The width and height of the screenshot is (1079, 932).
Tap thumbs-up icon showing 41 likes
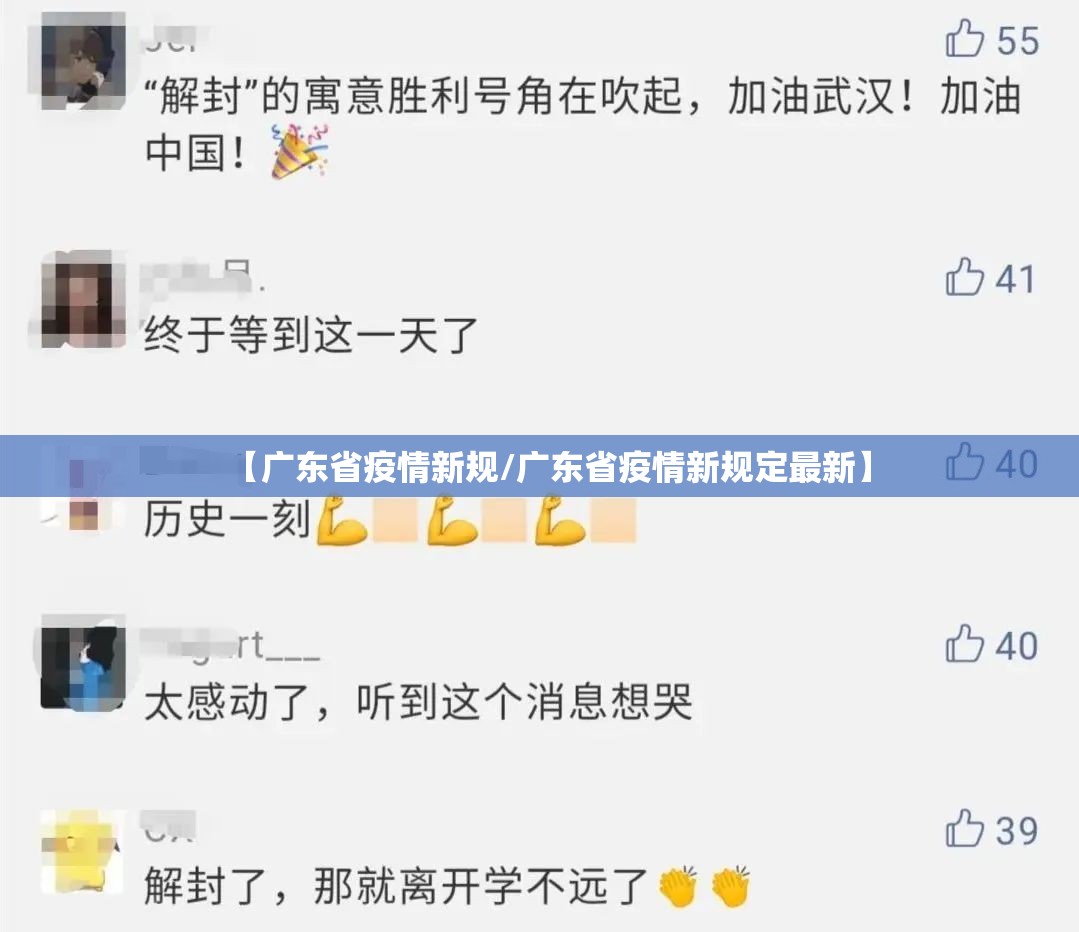[965, 277]
